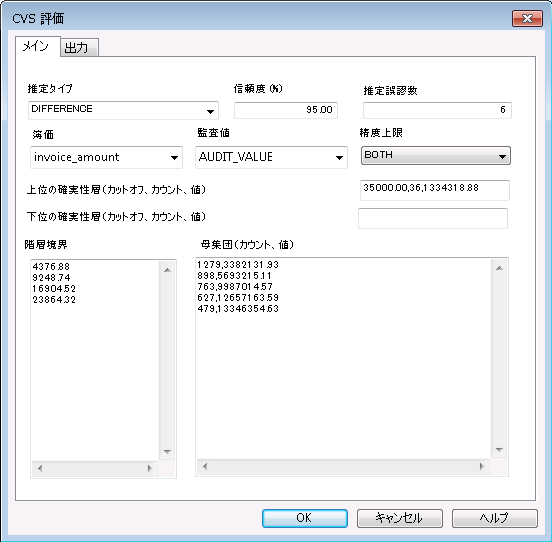Expand the 精度上限 BOTH dropdown

[x=435, y=156]
